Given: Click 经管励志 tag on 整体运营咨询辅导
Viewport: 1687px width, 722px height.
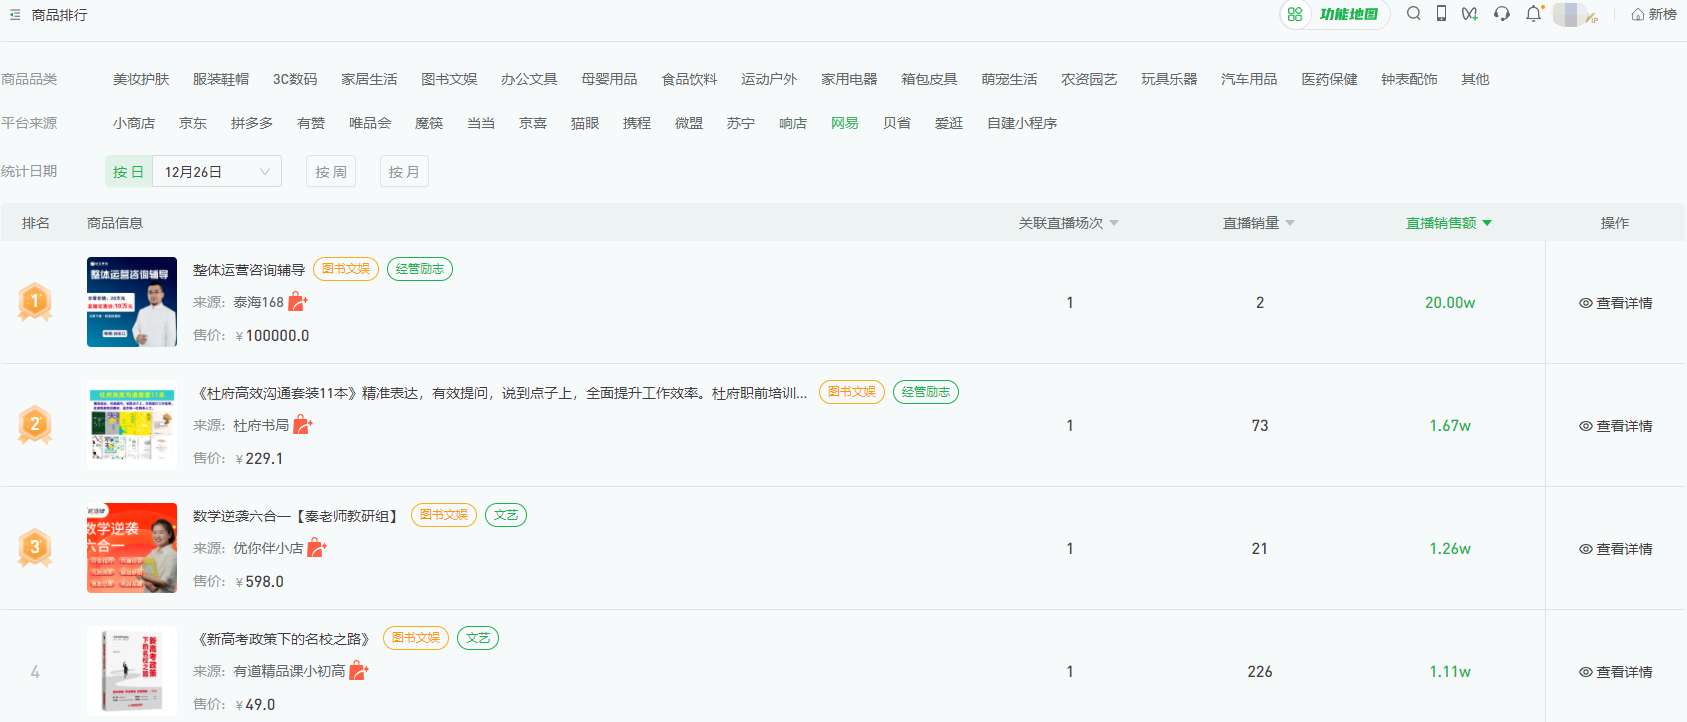Looking at the screenshot, I should pos(420,269).
